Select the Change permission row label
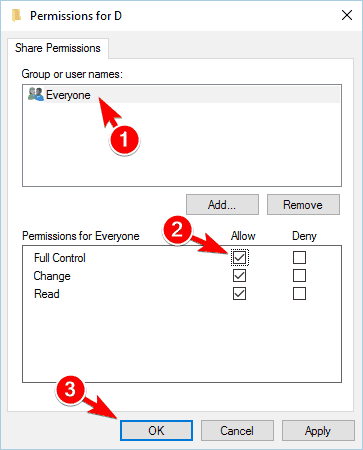This screenshot has height=450, width=363. tap(52, 276)
